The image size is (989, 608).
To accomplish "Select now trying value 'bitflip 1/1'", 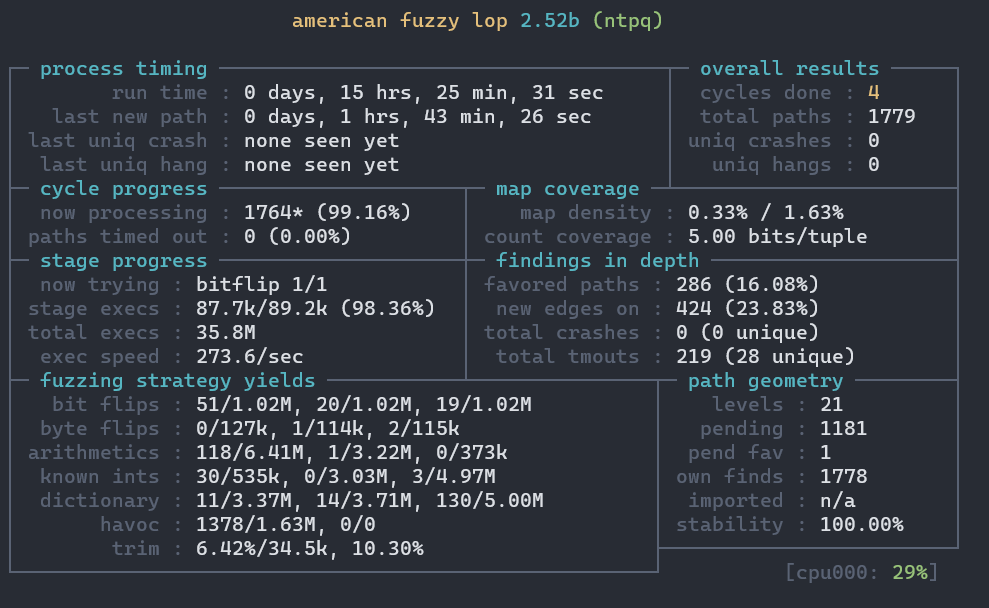I will coord(262,284).
